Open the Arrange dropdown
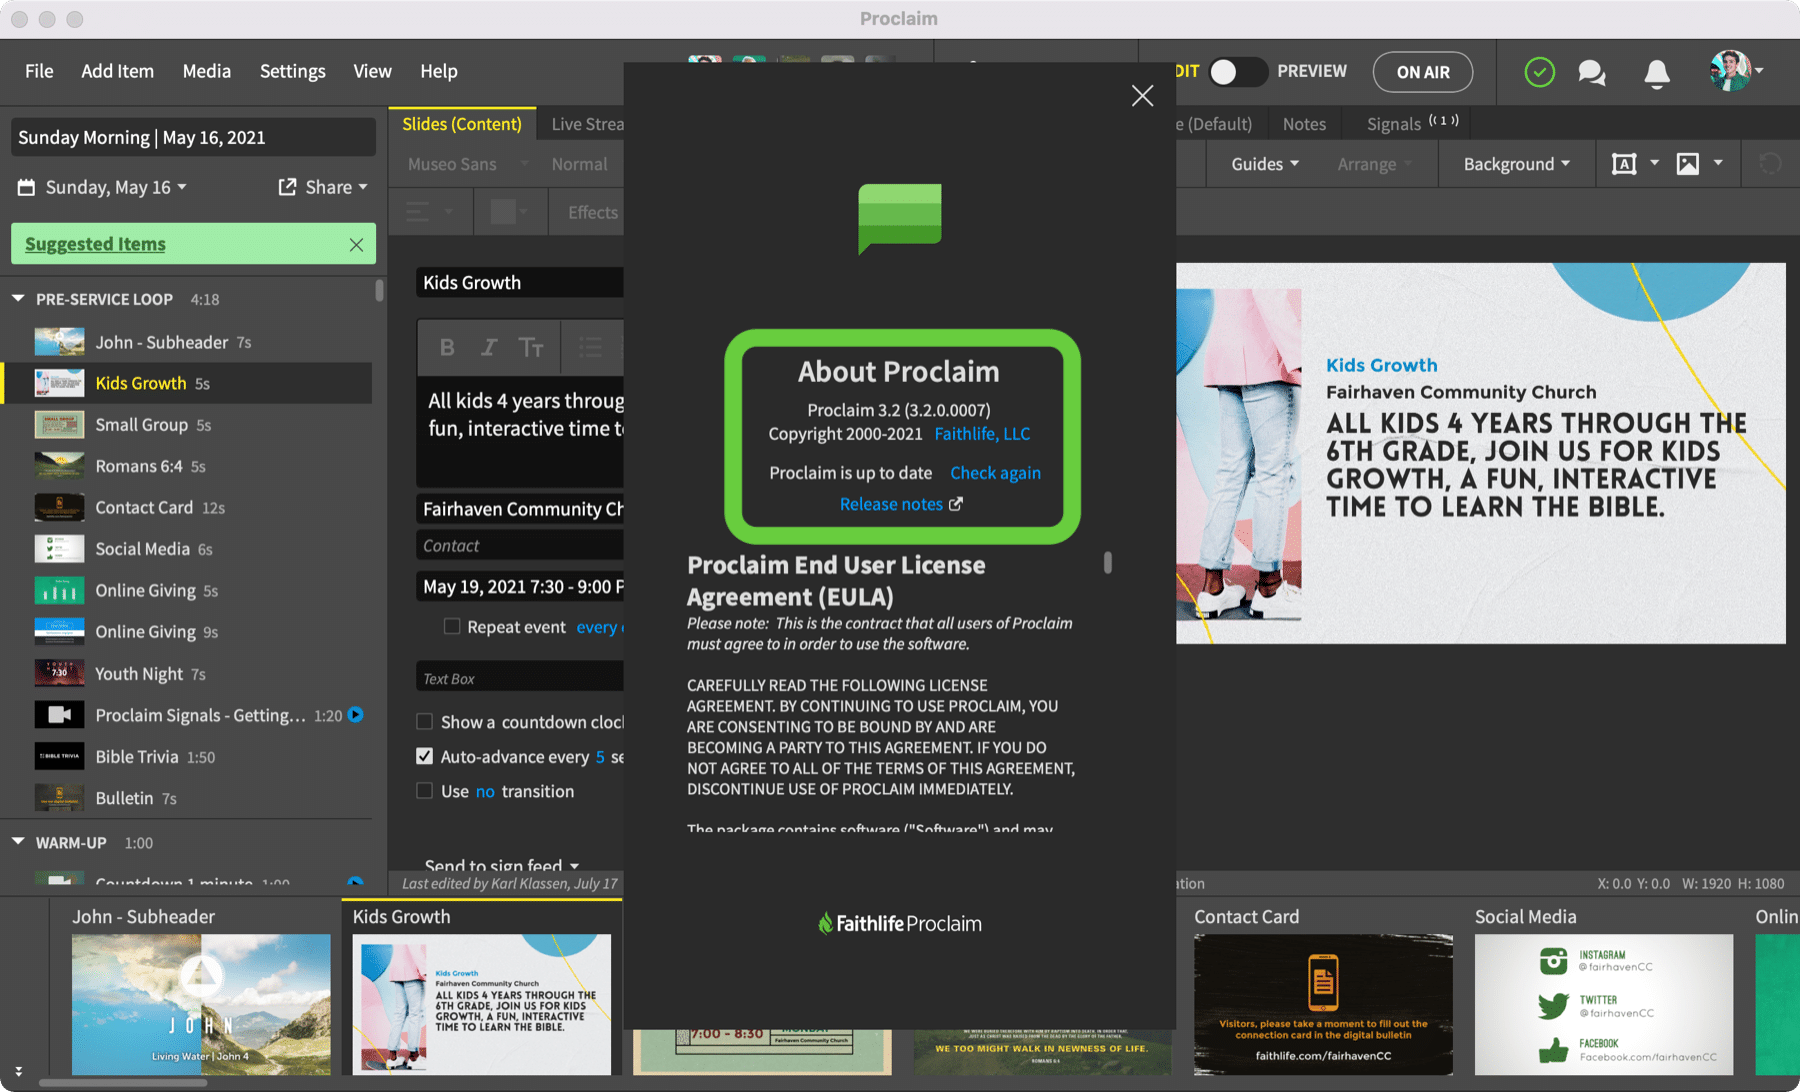 tap(1375, 164)
